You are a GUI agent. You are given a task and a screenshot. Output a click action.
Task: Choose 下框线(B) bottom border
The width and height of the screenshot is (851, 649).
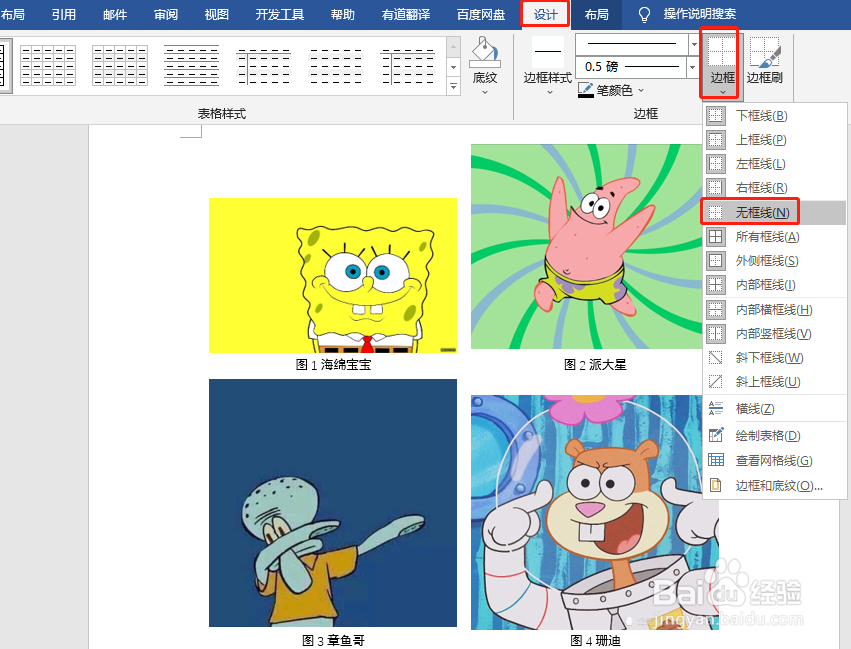coord(775,116)
